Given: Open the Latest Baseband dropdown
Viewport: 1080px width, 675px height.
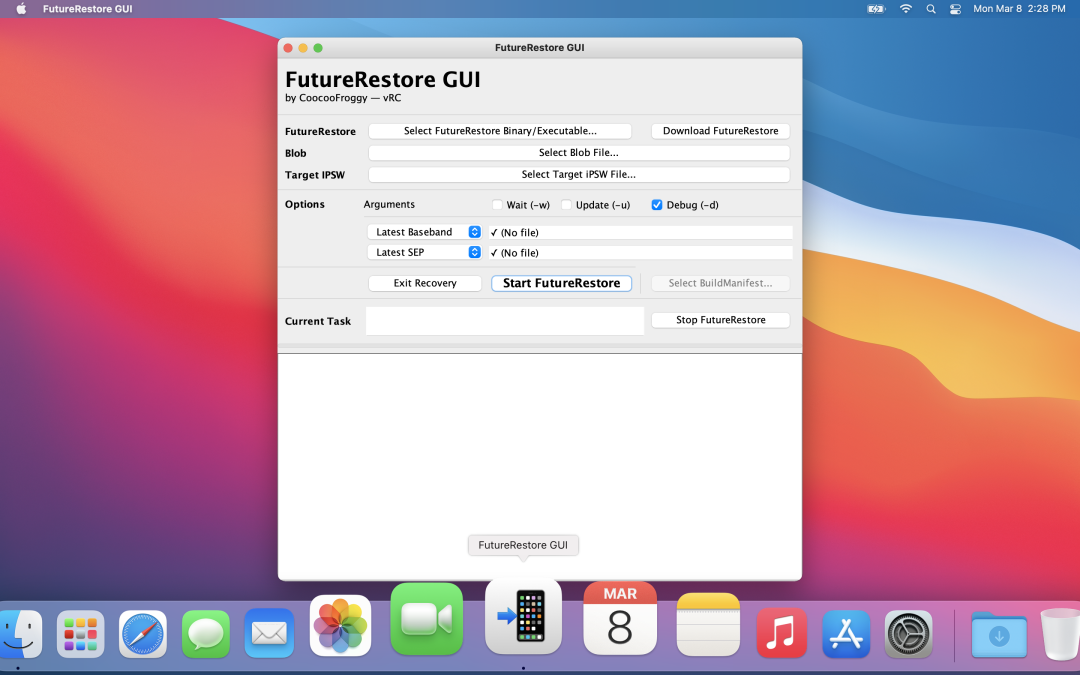Looking at the screenshot, I should tap(424, 232).
